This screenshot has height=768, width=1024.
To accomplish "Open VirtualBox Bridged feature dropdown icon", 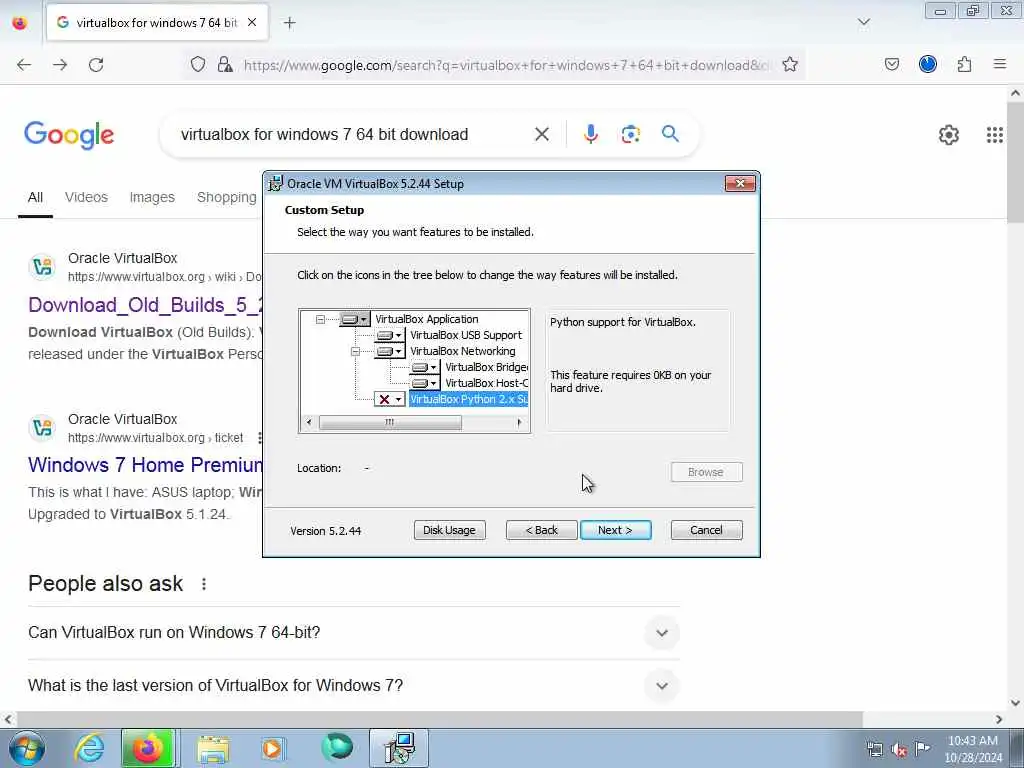I will (x=424, y=367).
